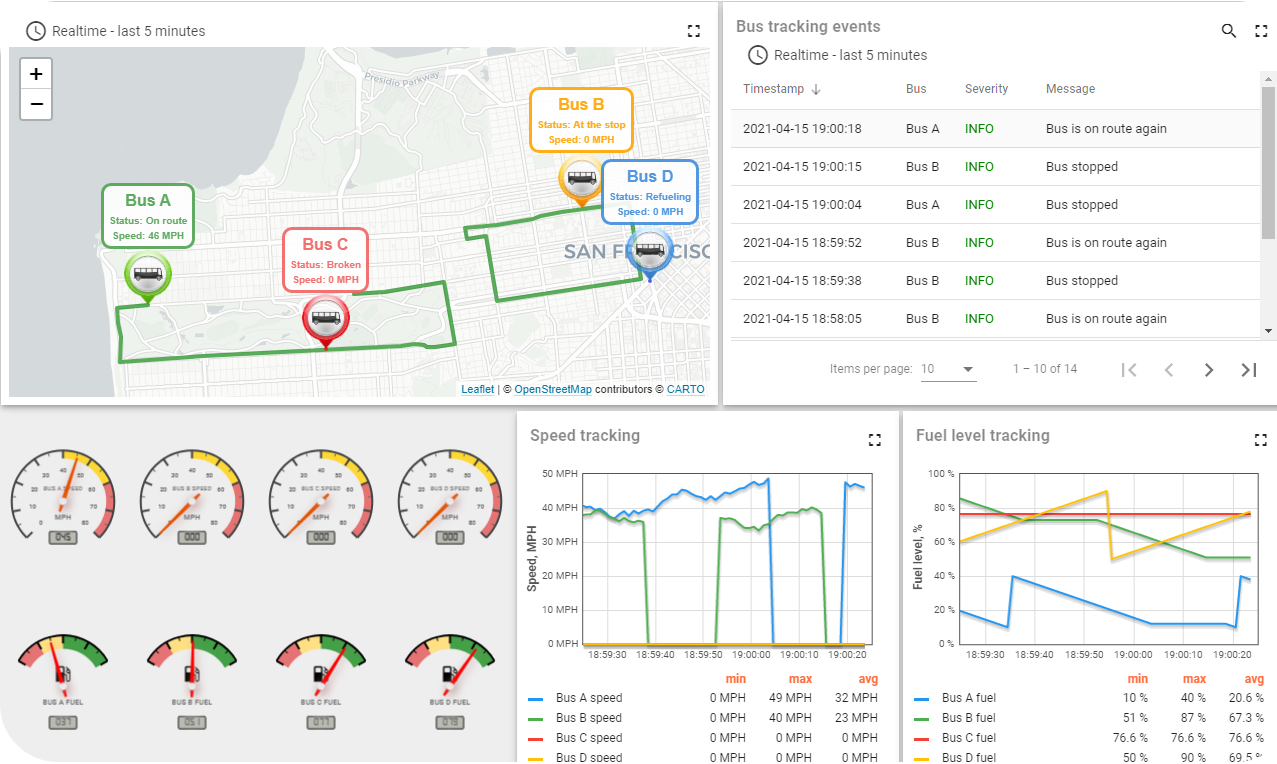Search the Bus tracking events table
The width and height of the screenshot is (1277, 764).
1229,31
